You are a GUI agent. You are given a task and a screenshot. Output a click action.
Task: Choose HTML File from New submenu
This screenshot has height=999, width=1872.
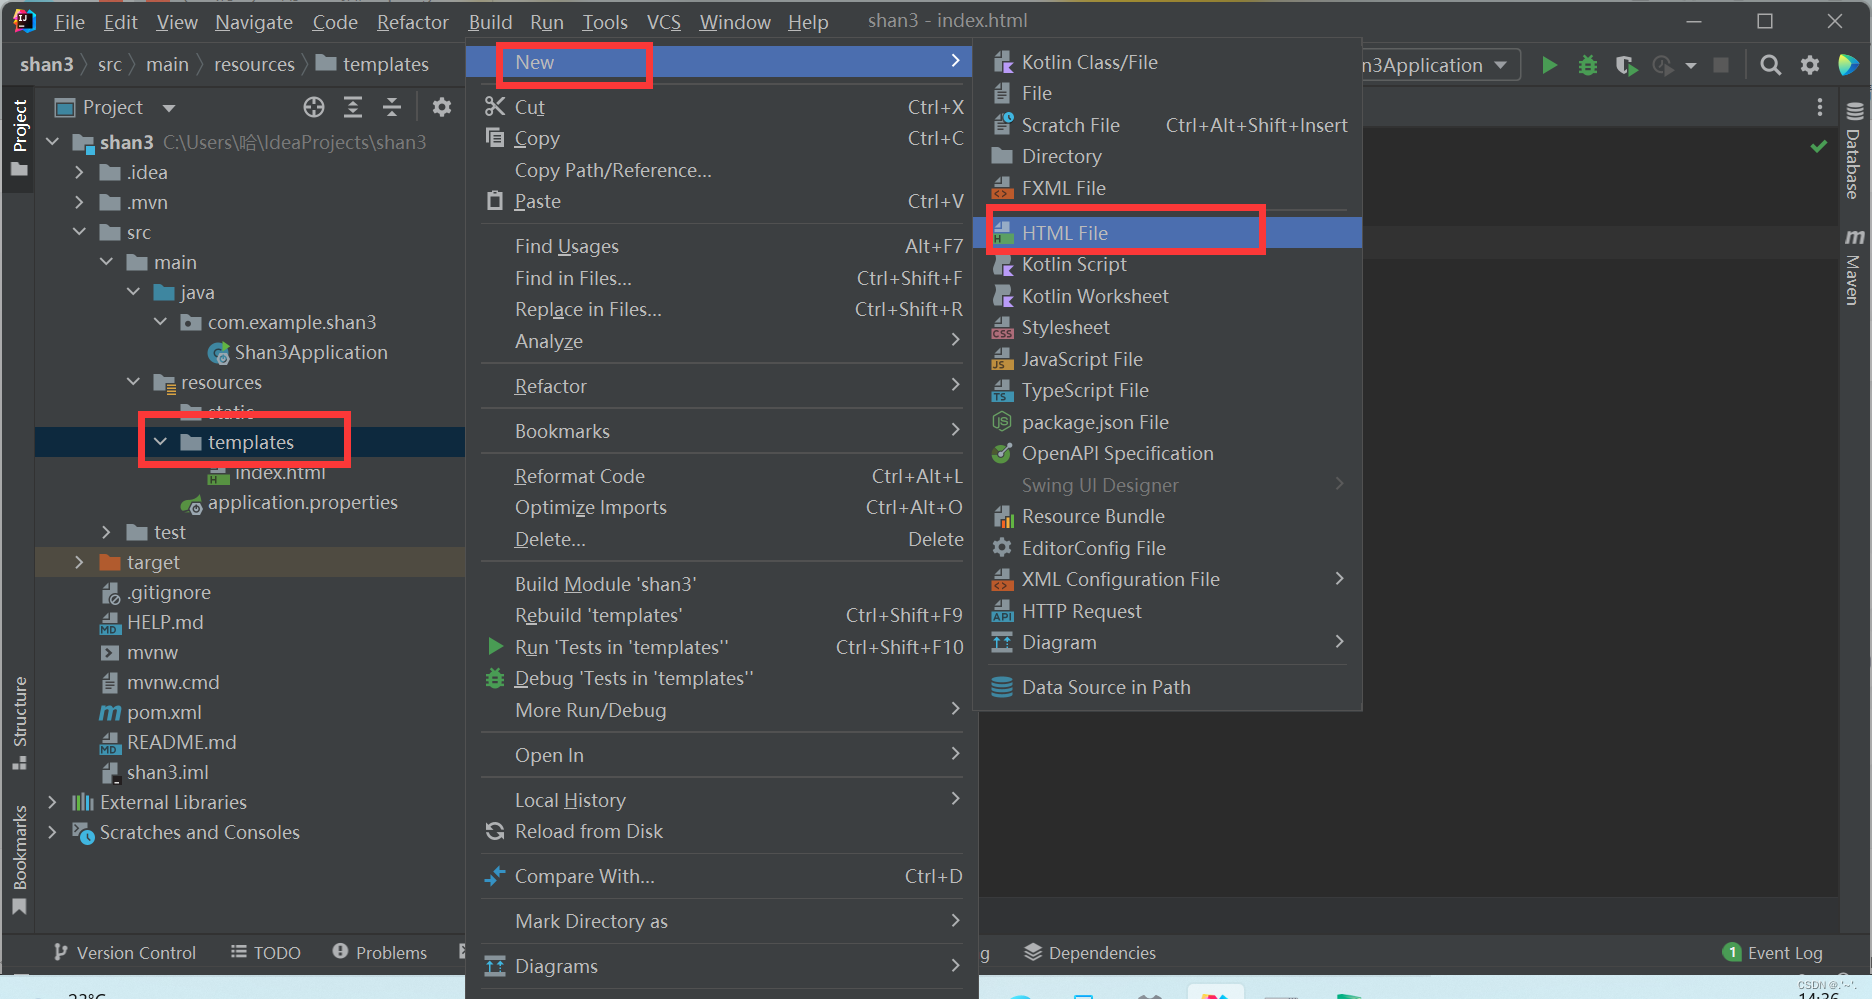[1168, 233]
